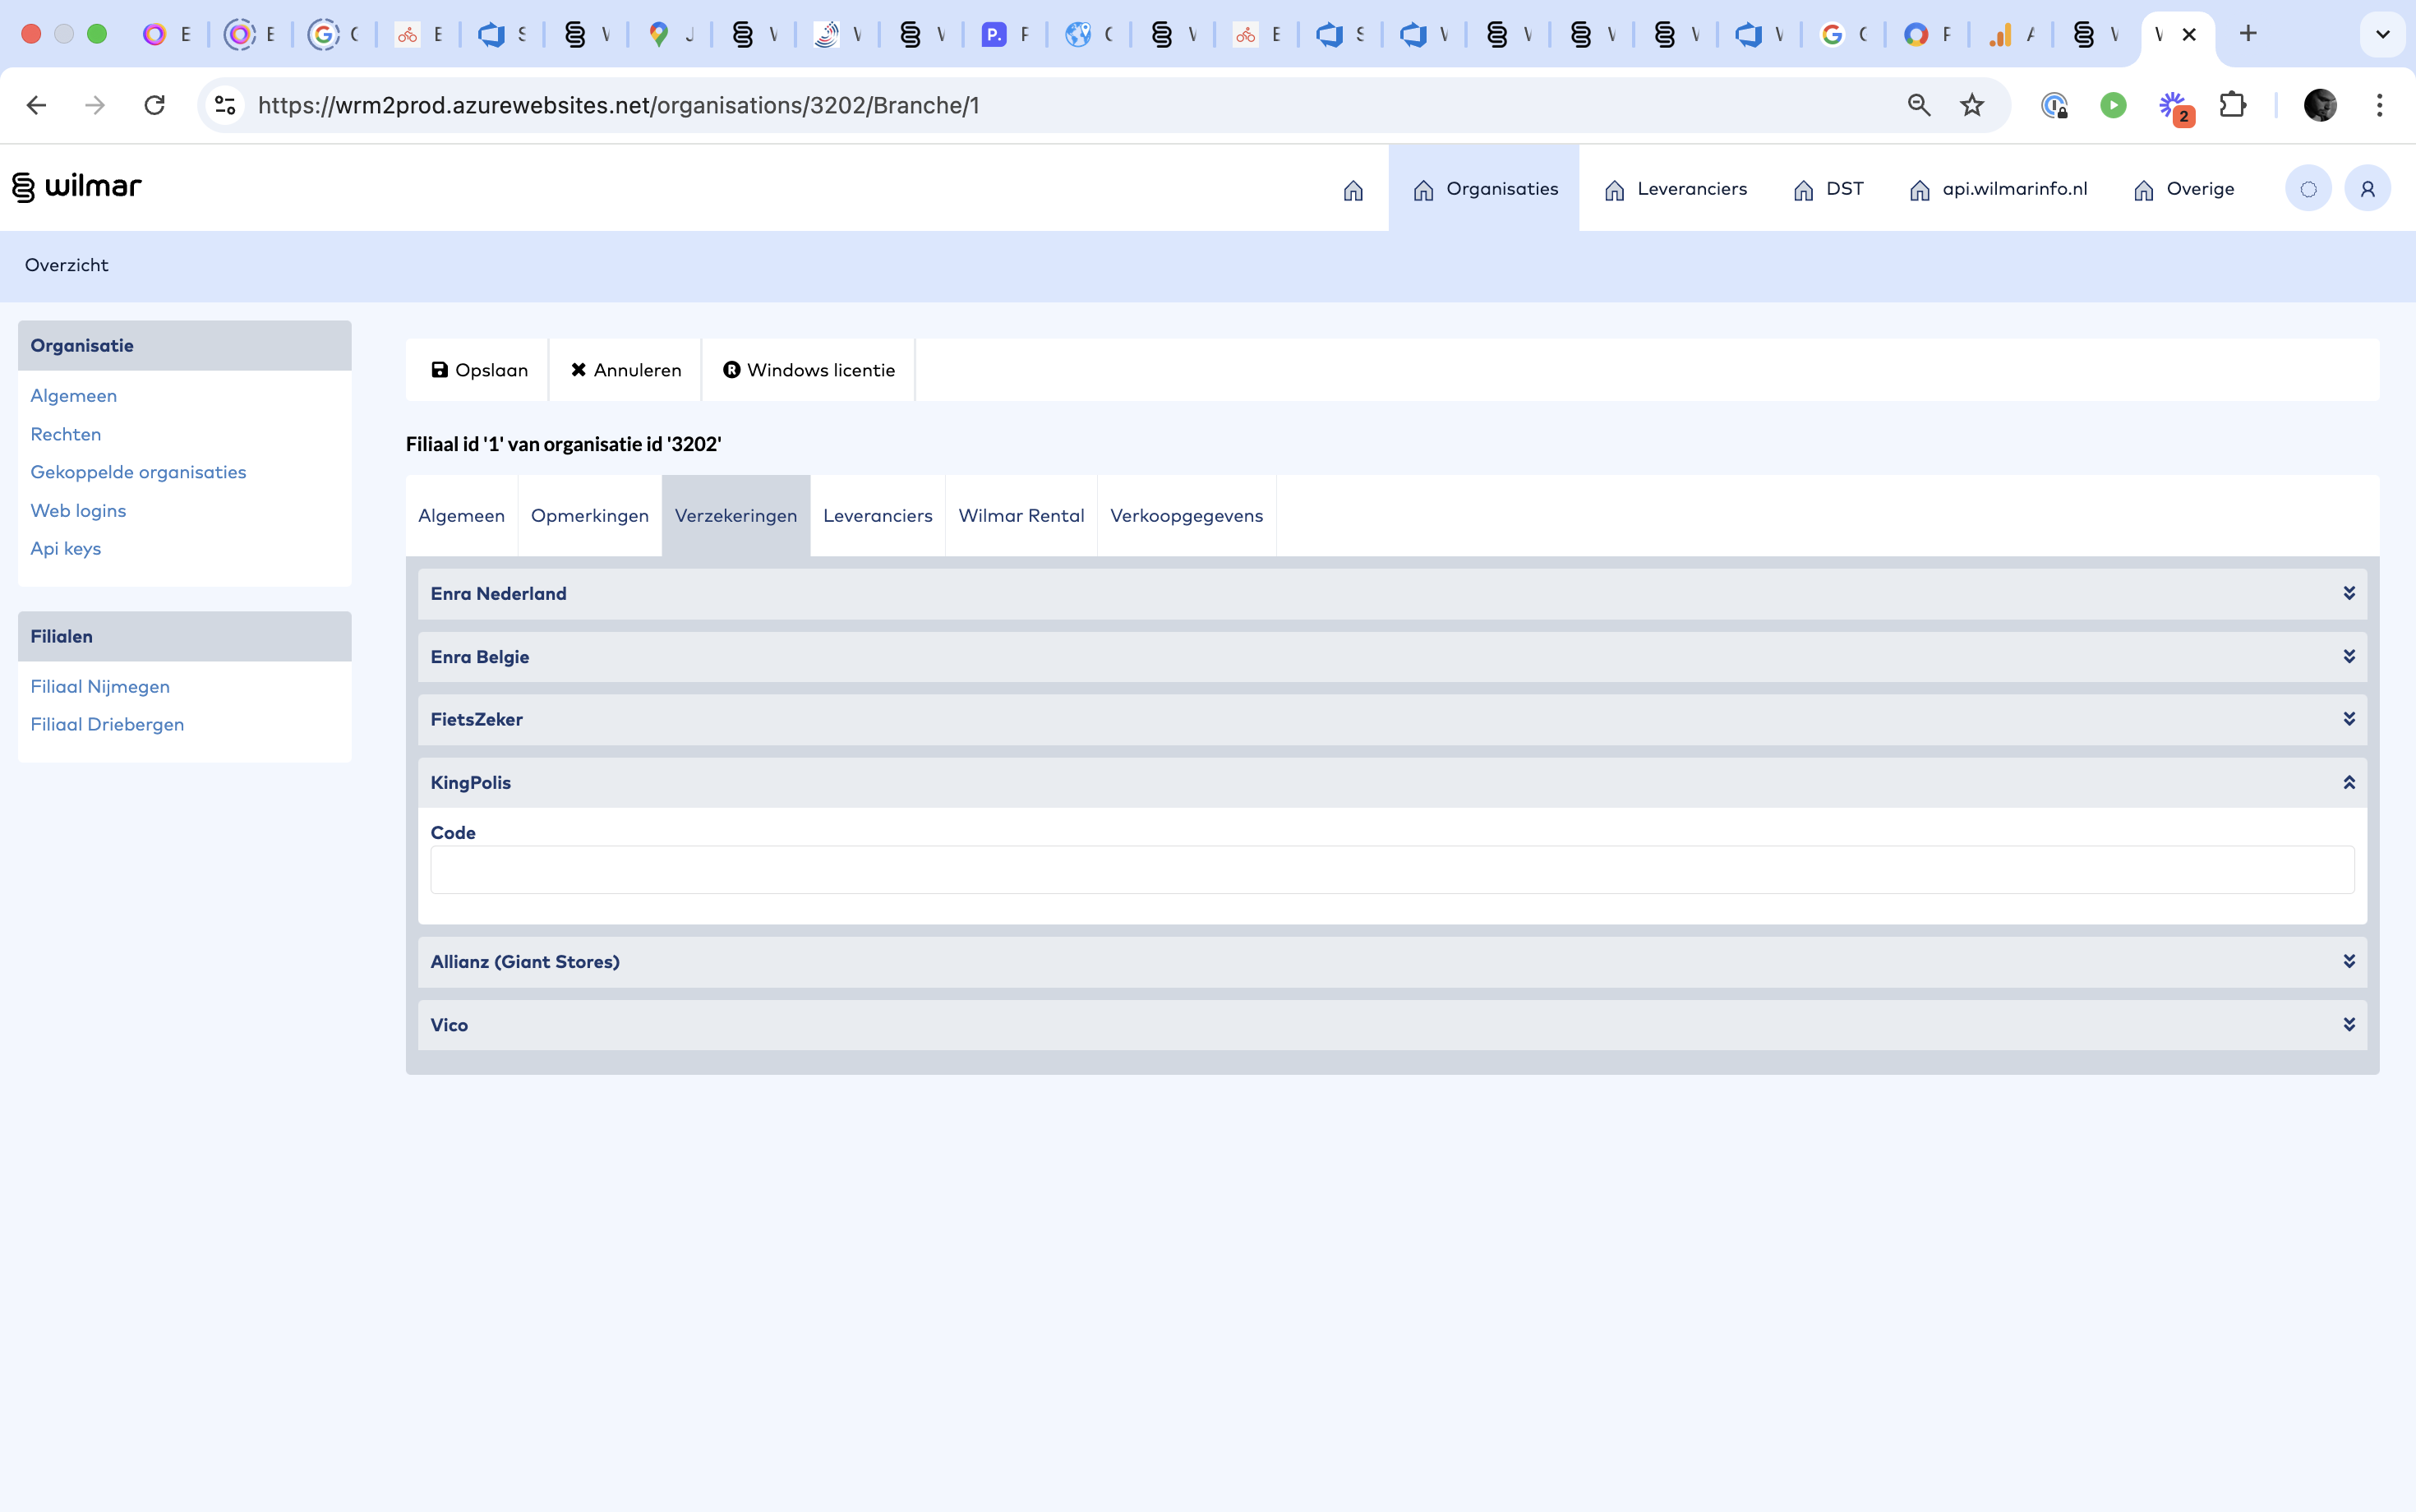Open the user profile icon
Viewport: 2416px width, 1512px height.
pyautogui.click(x=2367, y=189)
